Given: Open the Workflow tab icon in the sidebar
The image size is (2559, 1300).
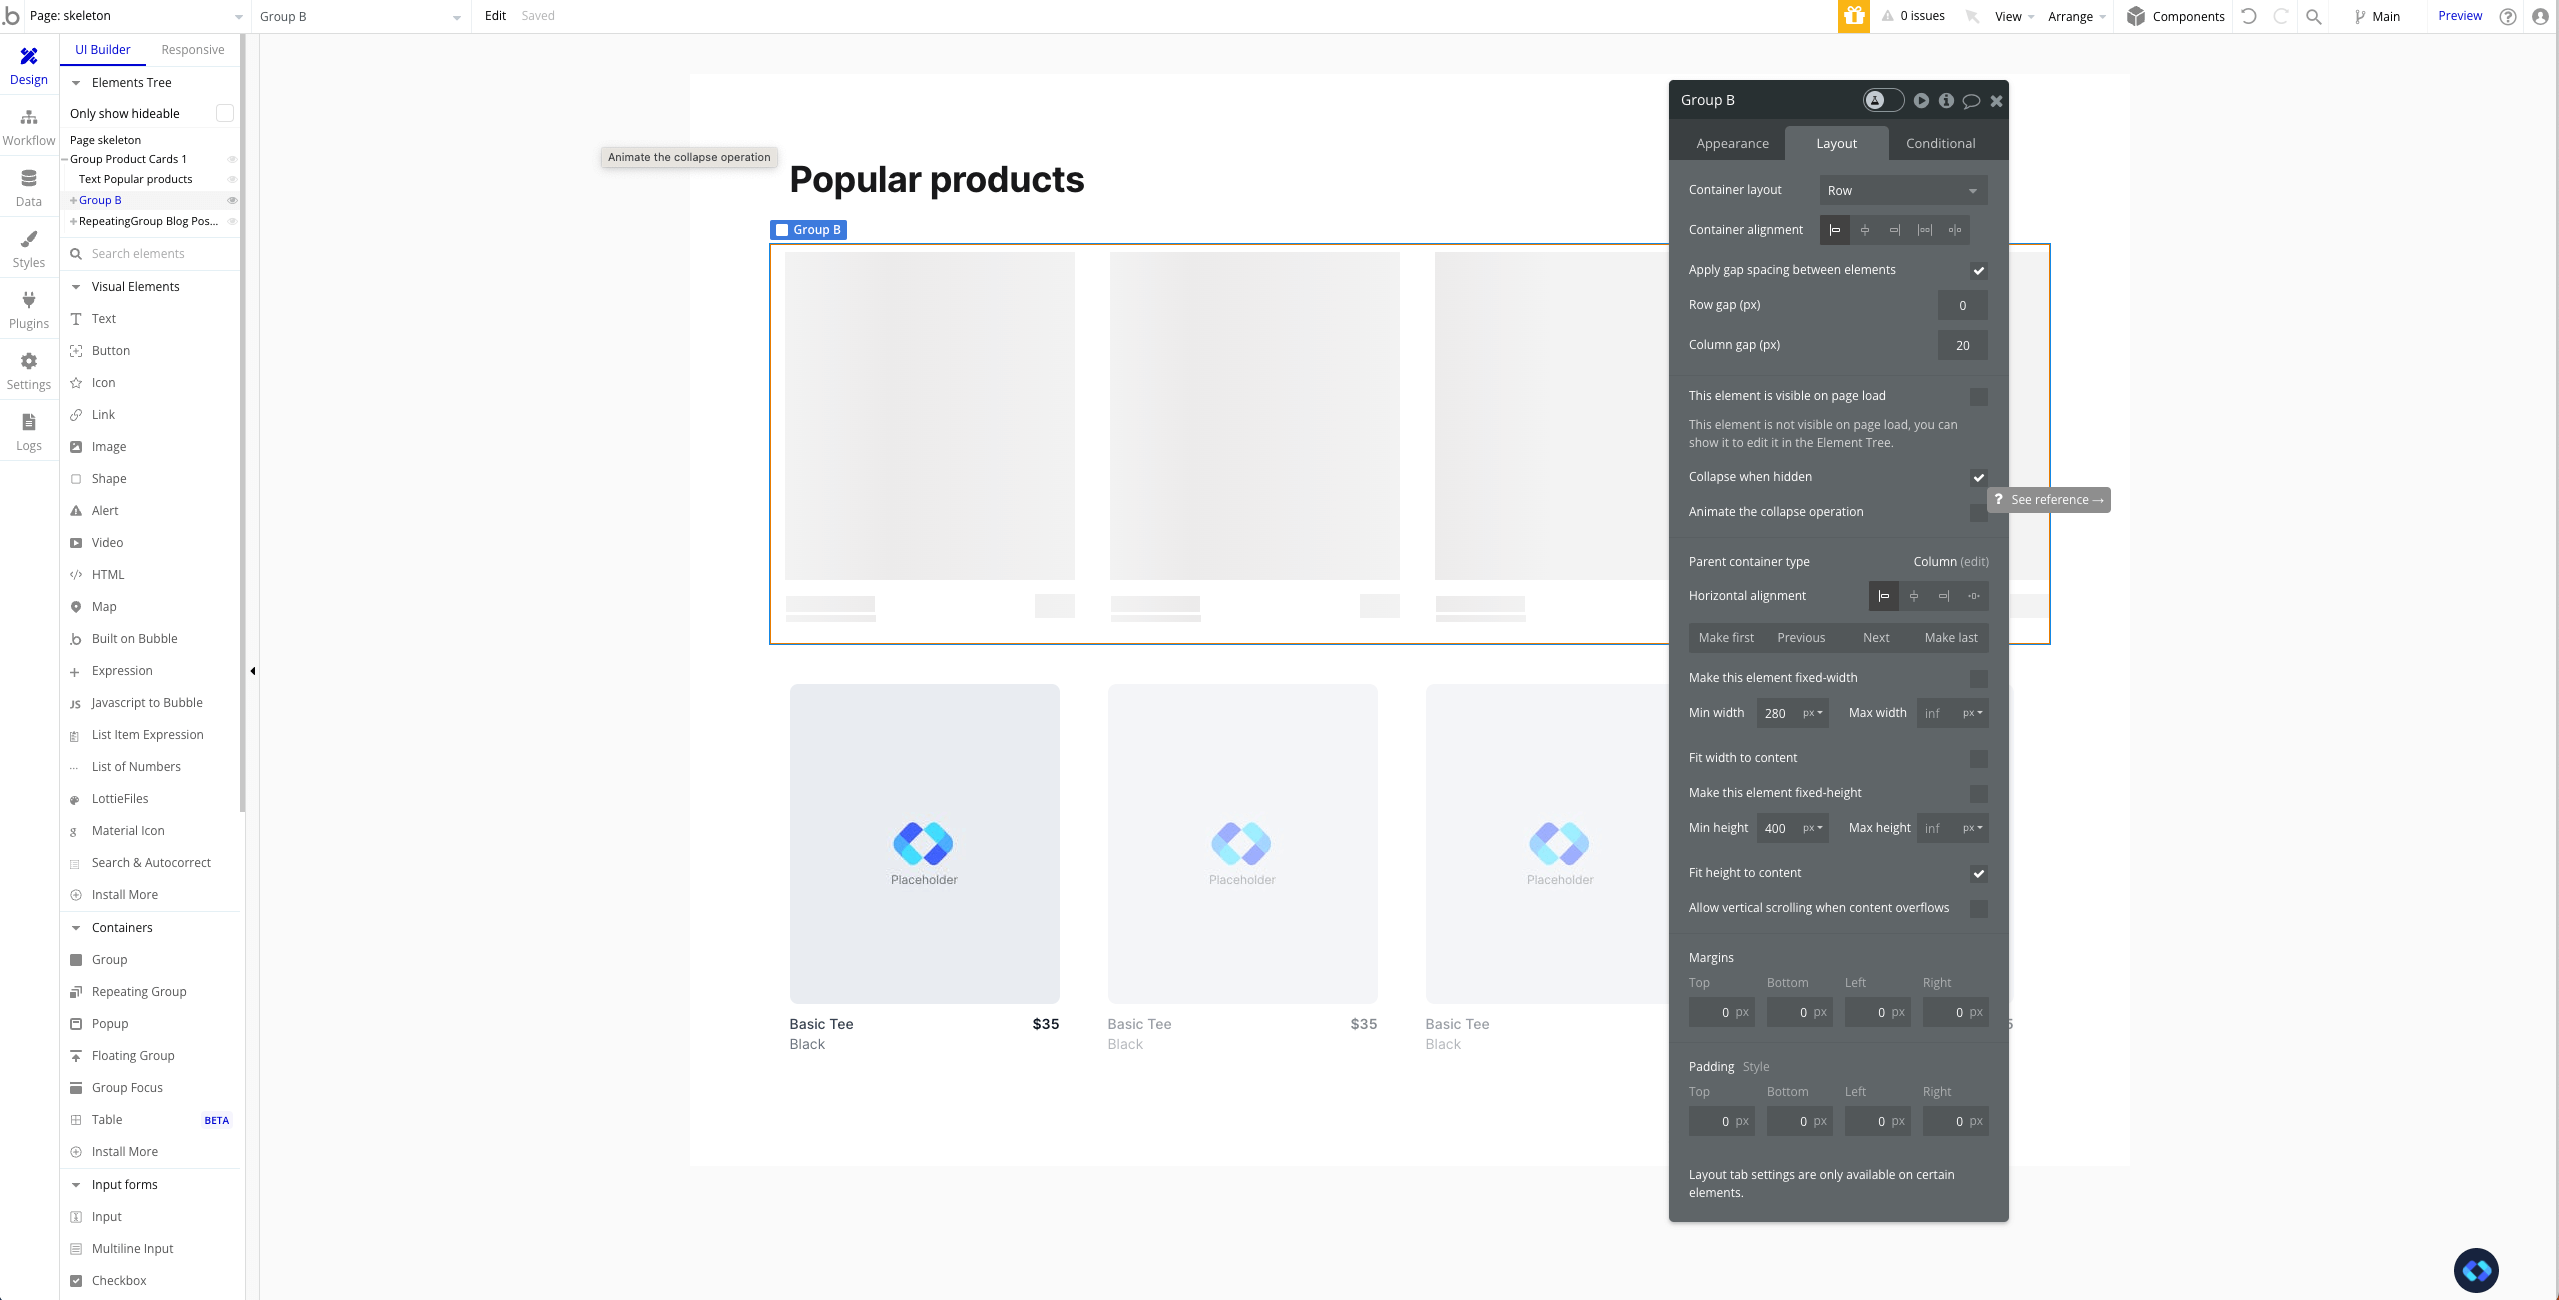Looking at the screenshot, I should [28, 127].
